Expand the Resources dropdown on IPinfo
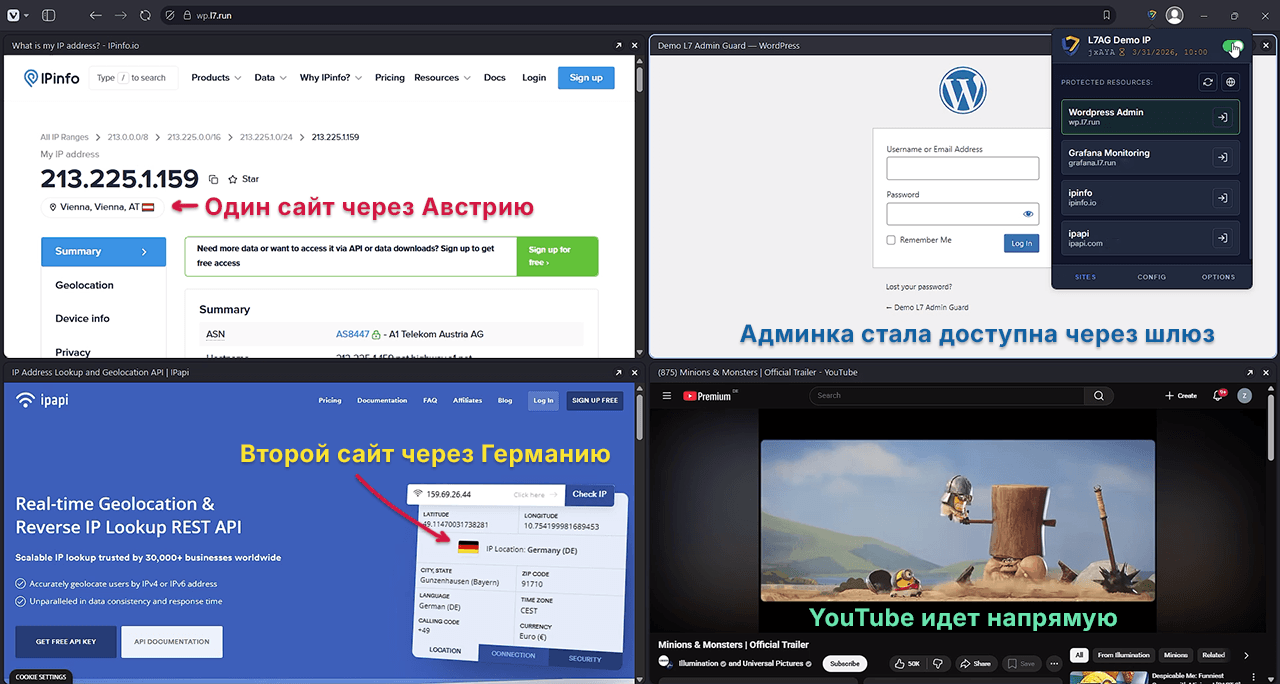1280x684 pixels. tap(442, 78)
